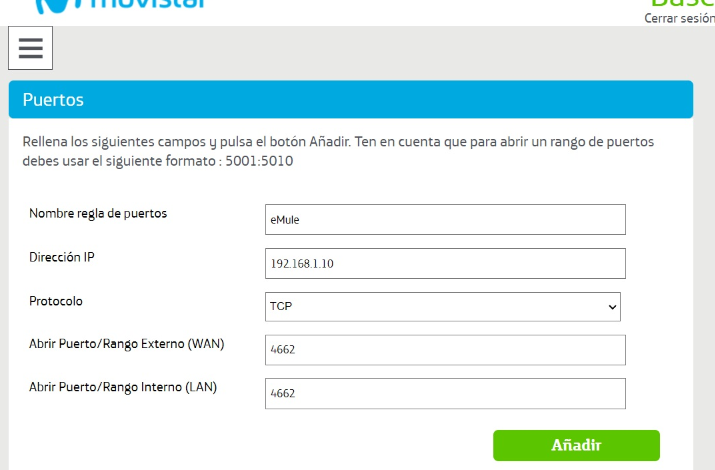Select the internal LAN port input field
715x470 pixels.
tap(445, 393)
